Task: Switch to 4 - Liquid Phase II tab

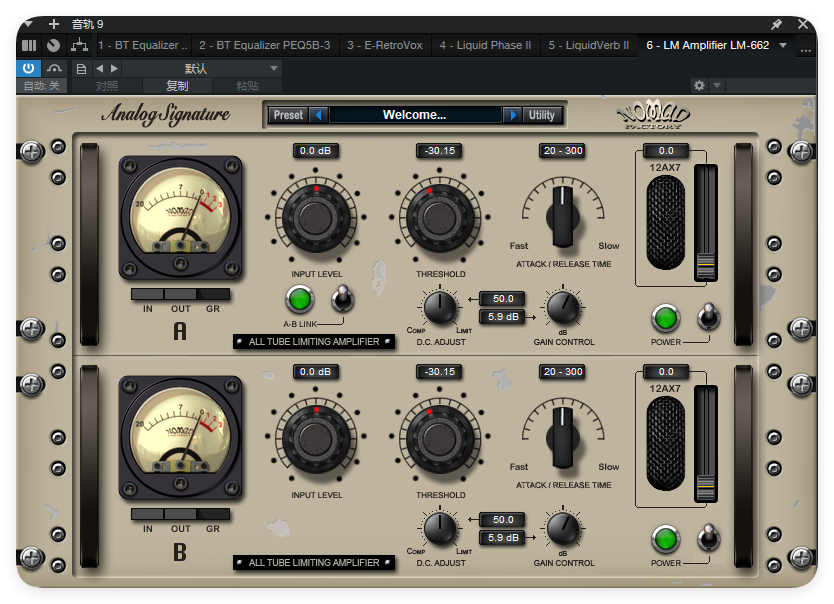Action: 485,45
